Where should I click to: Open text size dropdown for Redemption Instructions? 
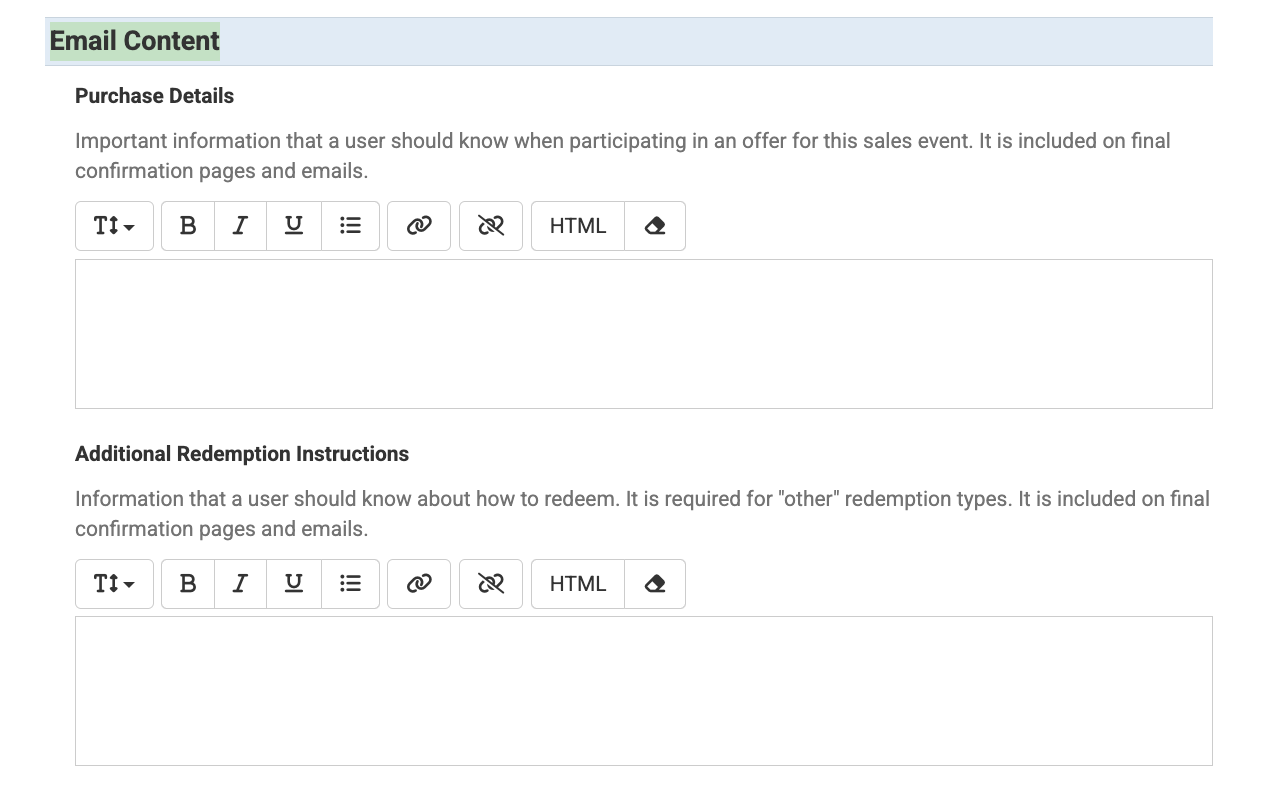tap(114, 584)
